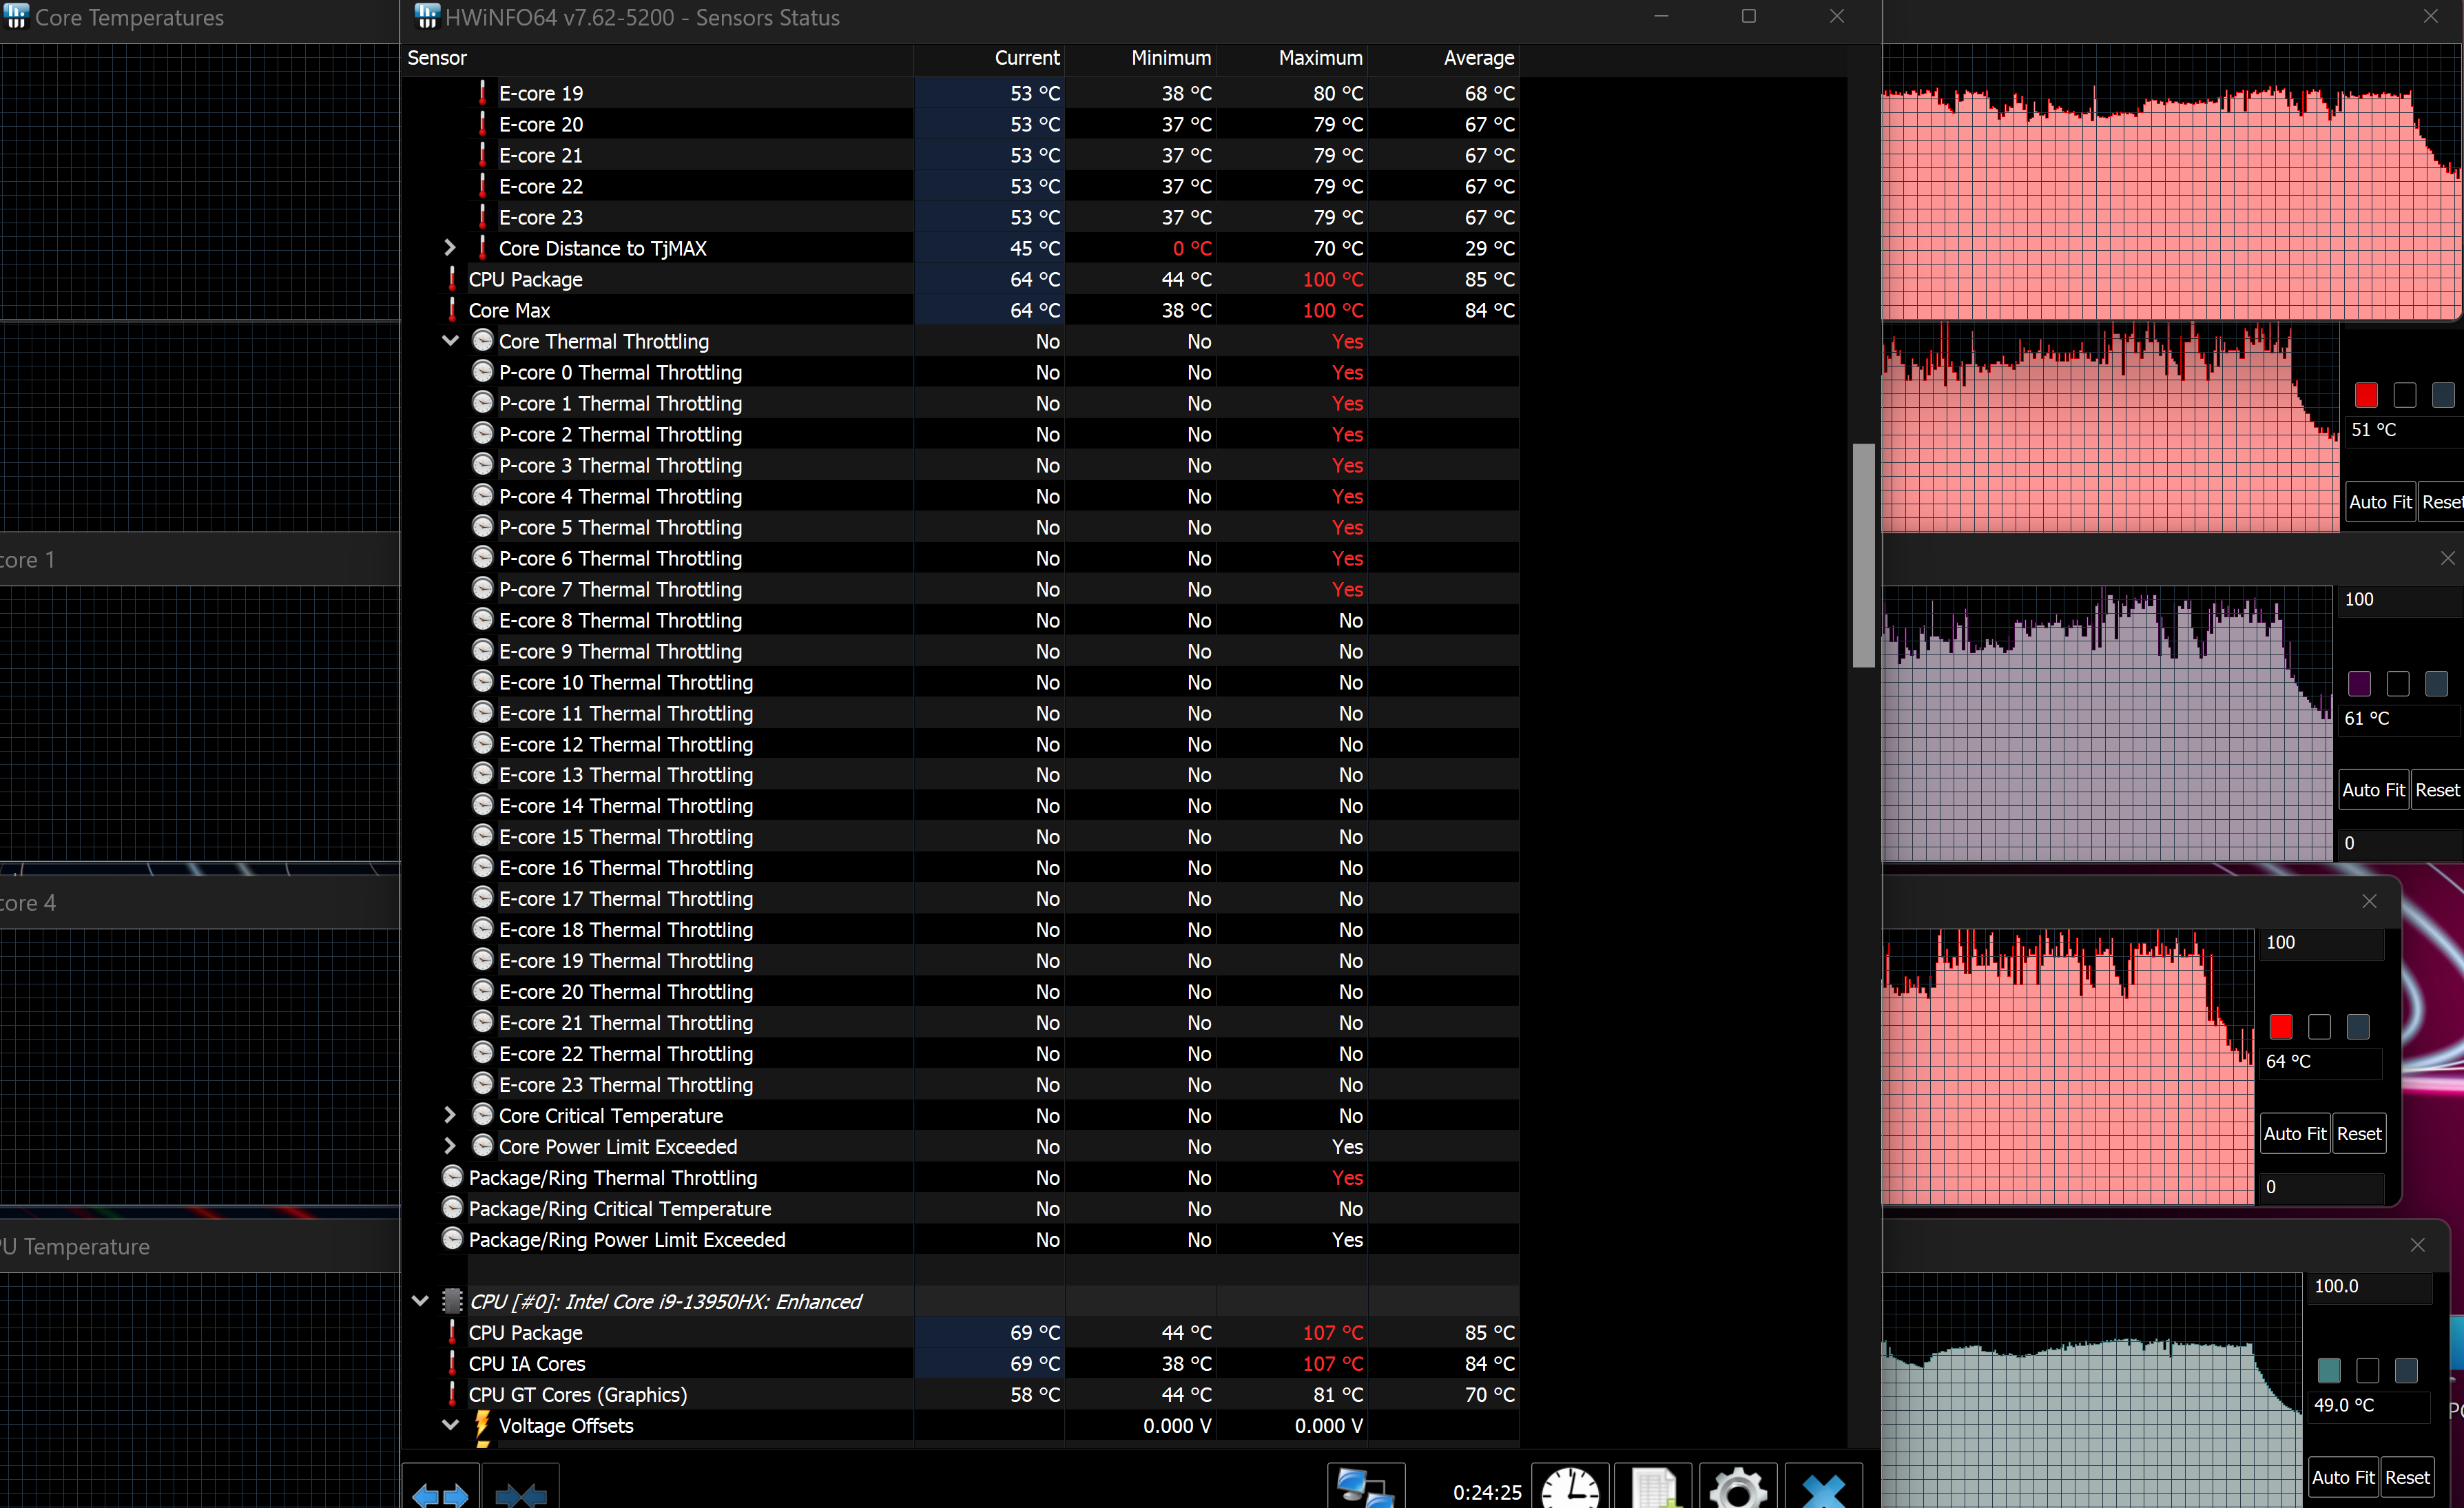Click the 0:24:25 elapsed time readout
This screenshot has height=1508, width=2464.
[1487, 1492]
